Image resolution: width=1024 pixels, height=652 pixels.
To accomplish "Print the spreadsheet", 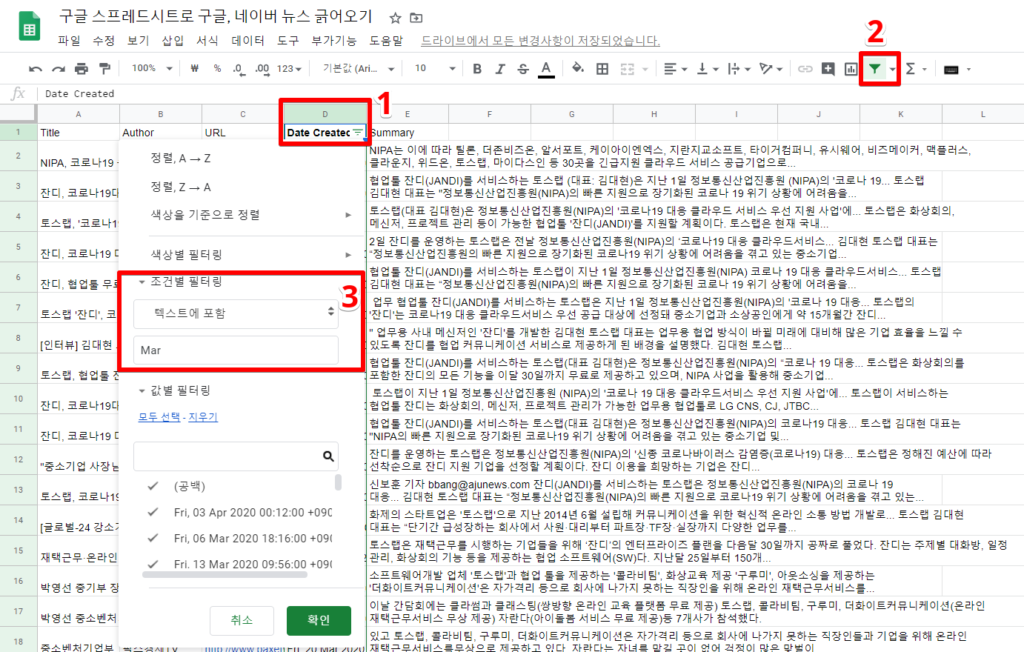I will pos(81,69).
